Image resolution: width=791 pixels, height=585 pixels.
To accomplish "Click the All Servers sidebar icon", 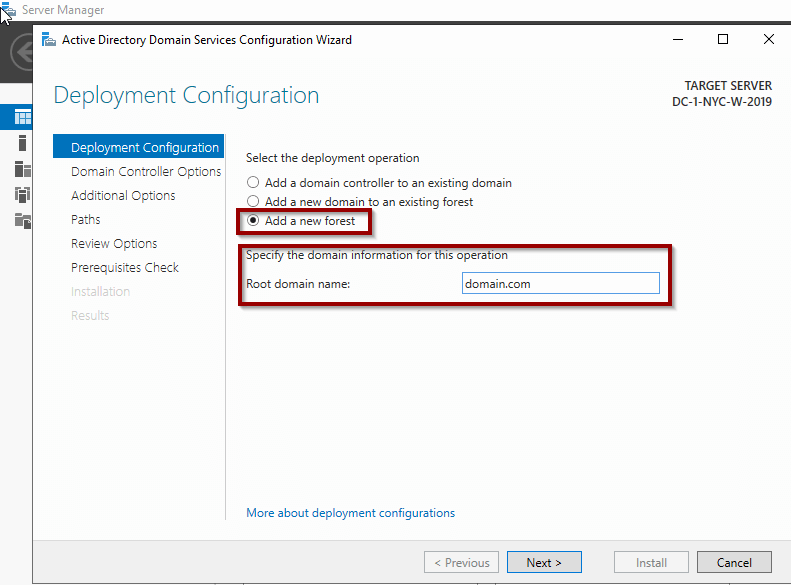I will pos(23,169).
